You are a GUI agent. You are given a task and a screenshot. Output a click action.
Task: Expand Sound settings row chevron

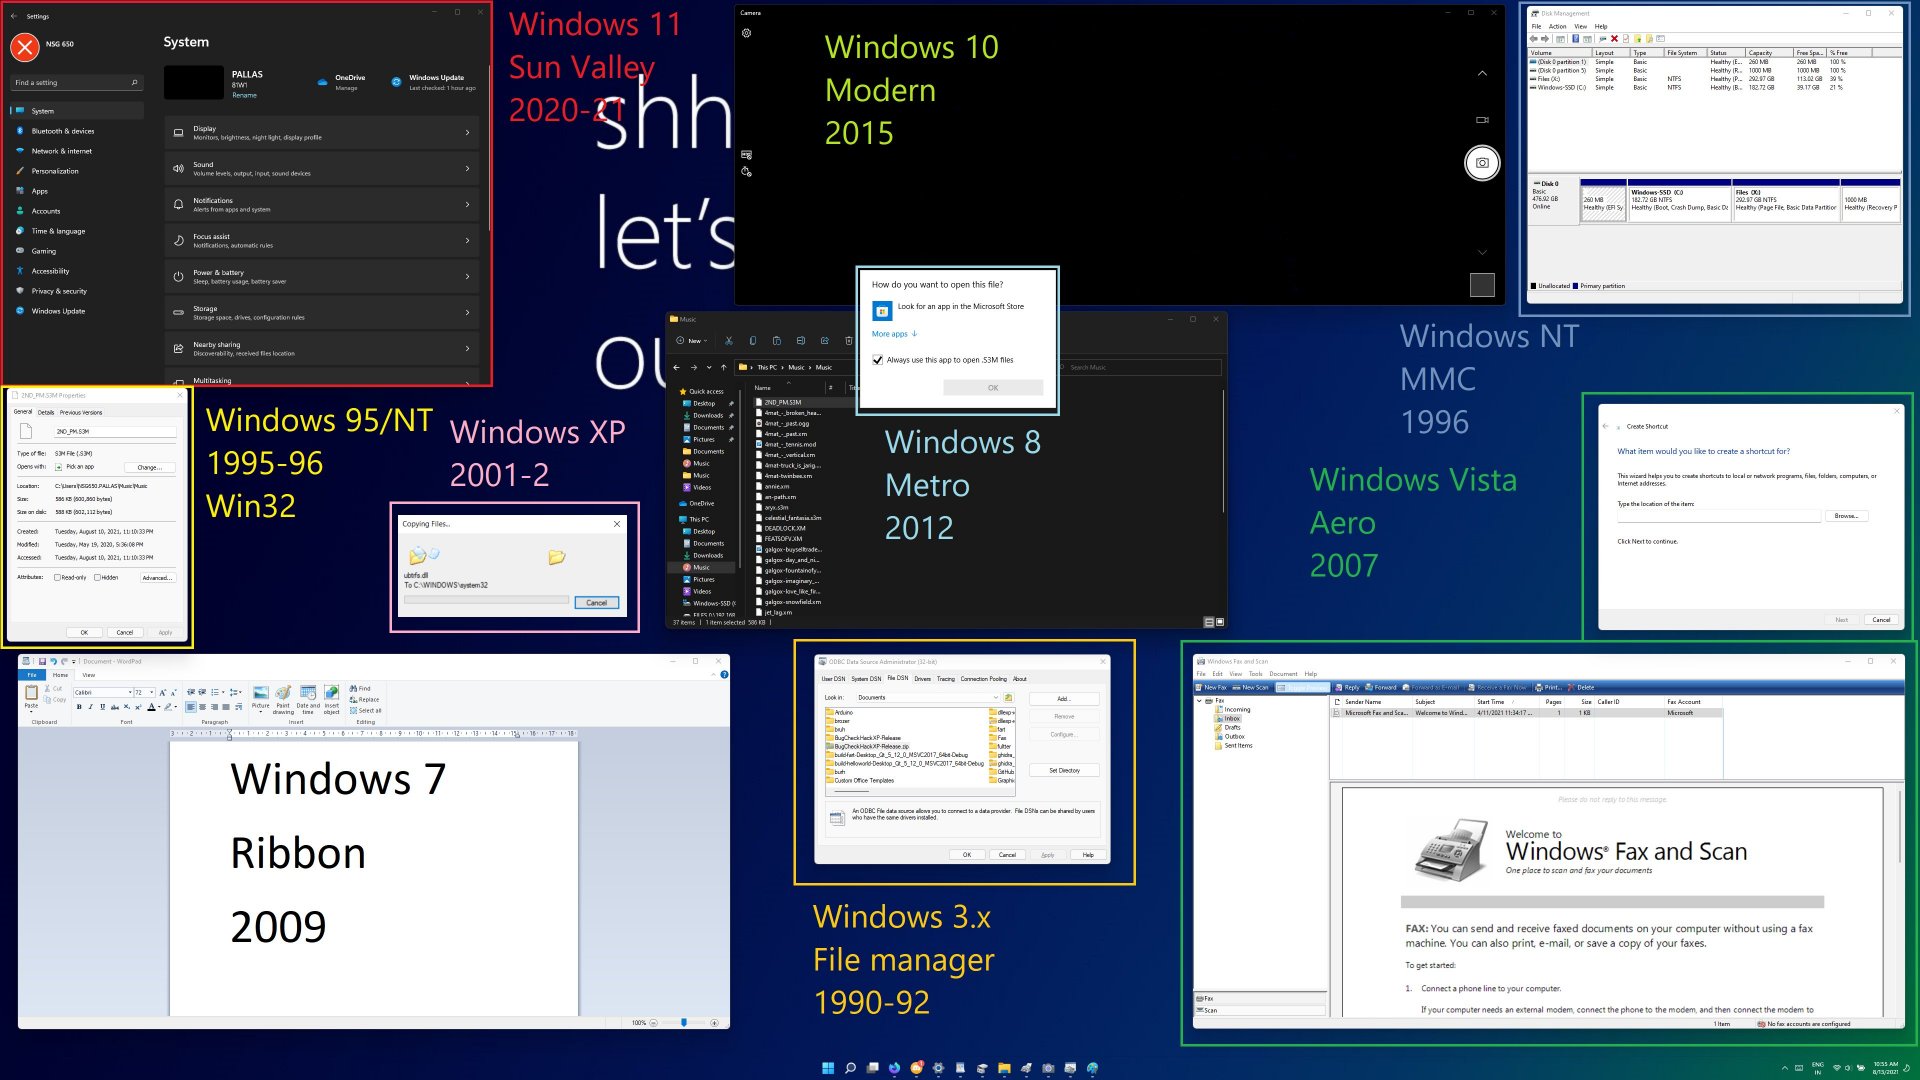pos(467,169)
